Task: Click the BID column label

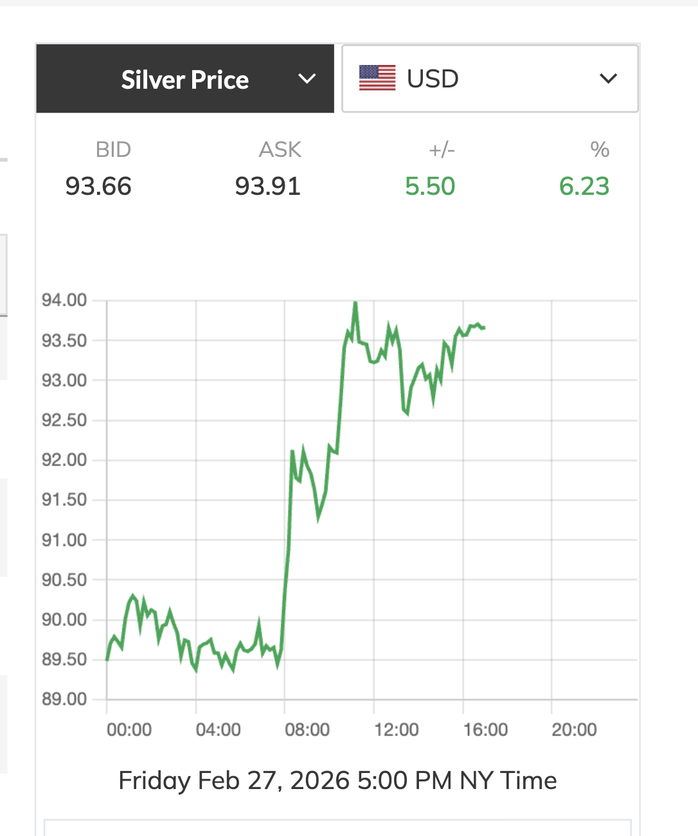Action: pos(113,150)
